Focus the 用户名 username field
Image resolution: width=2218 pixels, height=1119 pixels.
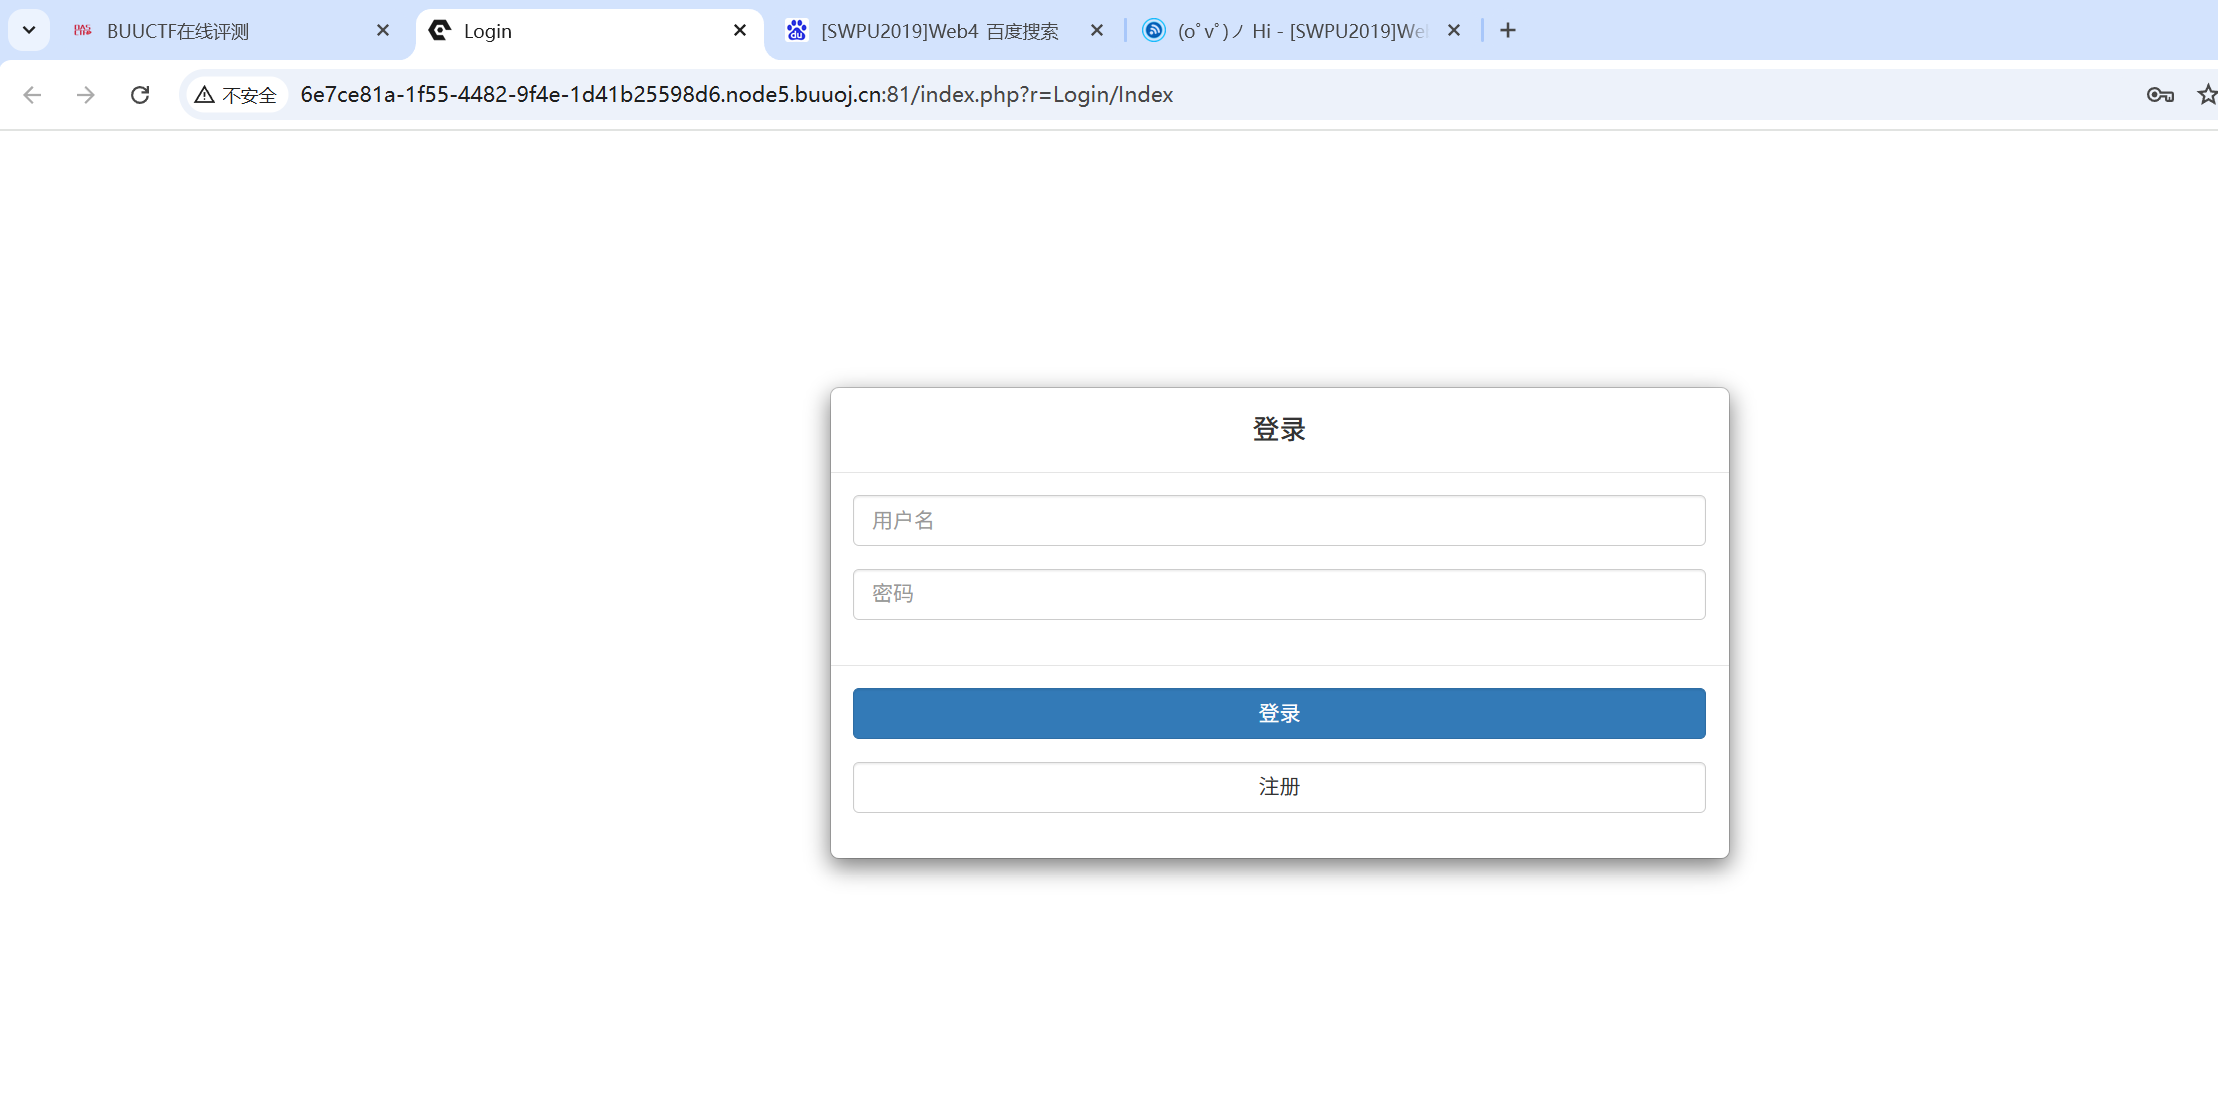(1278, 520)
